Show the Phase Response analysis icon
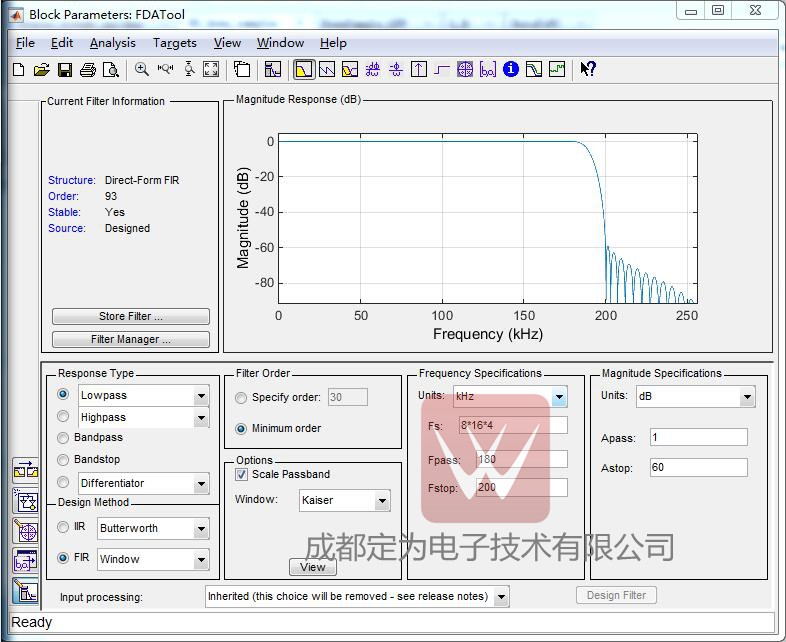The width and height of the screenshot is (786, 642). pyautogui.click(x=327, y=69)
